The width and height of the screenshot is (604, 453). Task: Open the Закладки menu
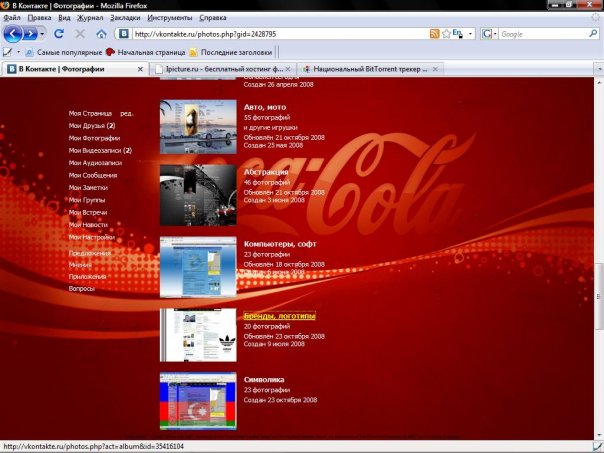(x=125, y=18)
